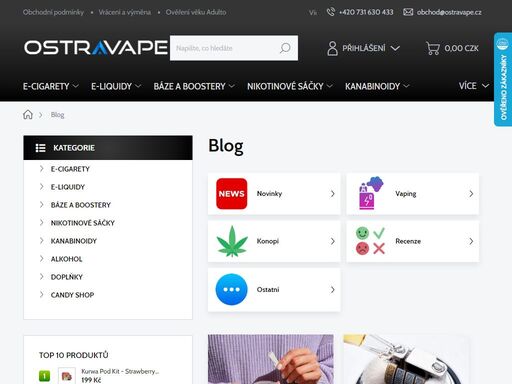Open the VÍCE dropdown menu
Screen dimensions: 512x384
pos(474,86)
